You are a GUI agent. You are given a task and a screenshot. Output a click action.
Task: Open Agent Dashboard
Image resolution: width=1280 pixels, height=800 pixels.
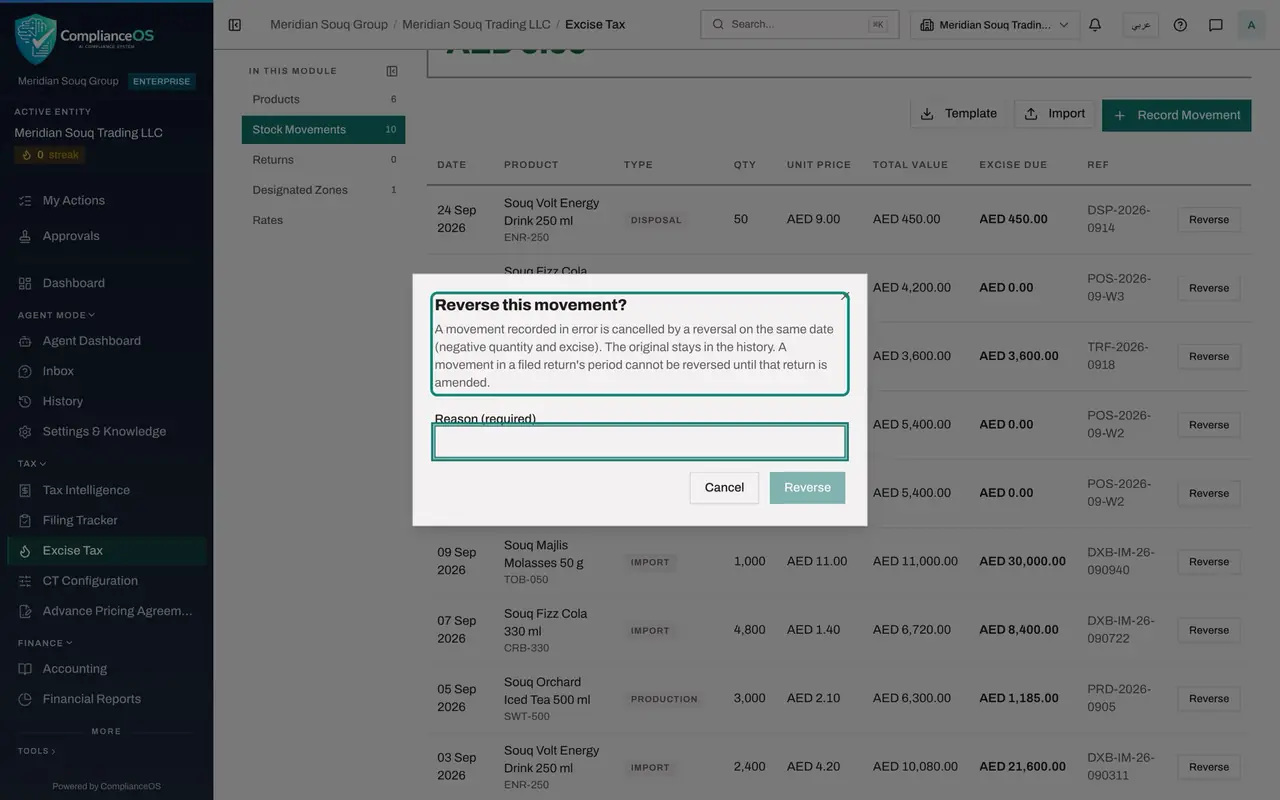[107, 341]
